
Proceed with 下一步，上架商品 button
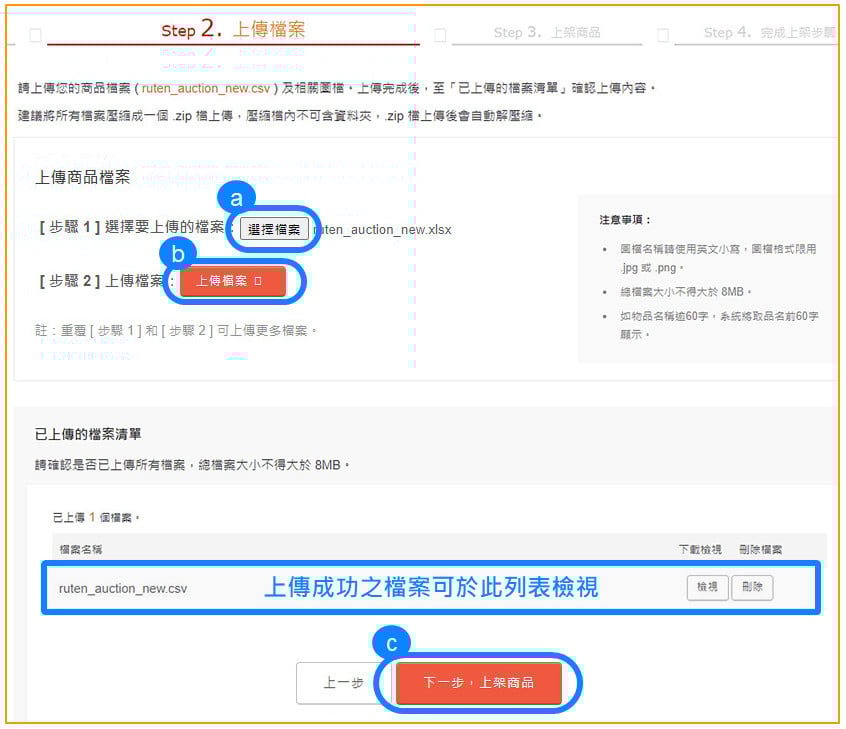tap(478, 683)
